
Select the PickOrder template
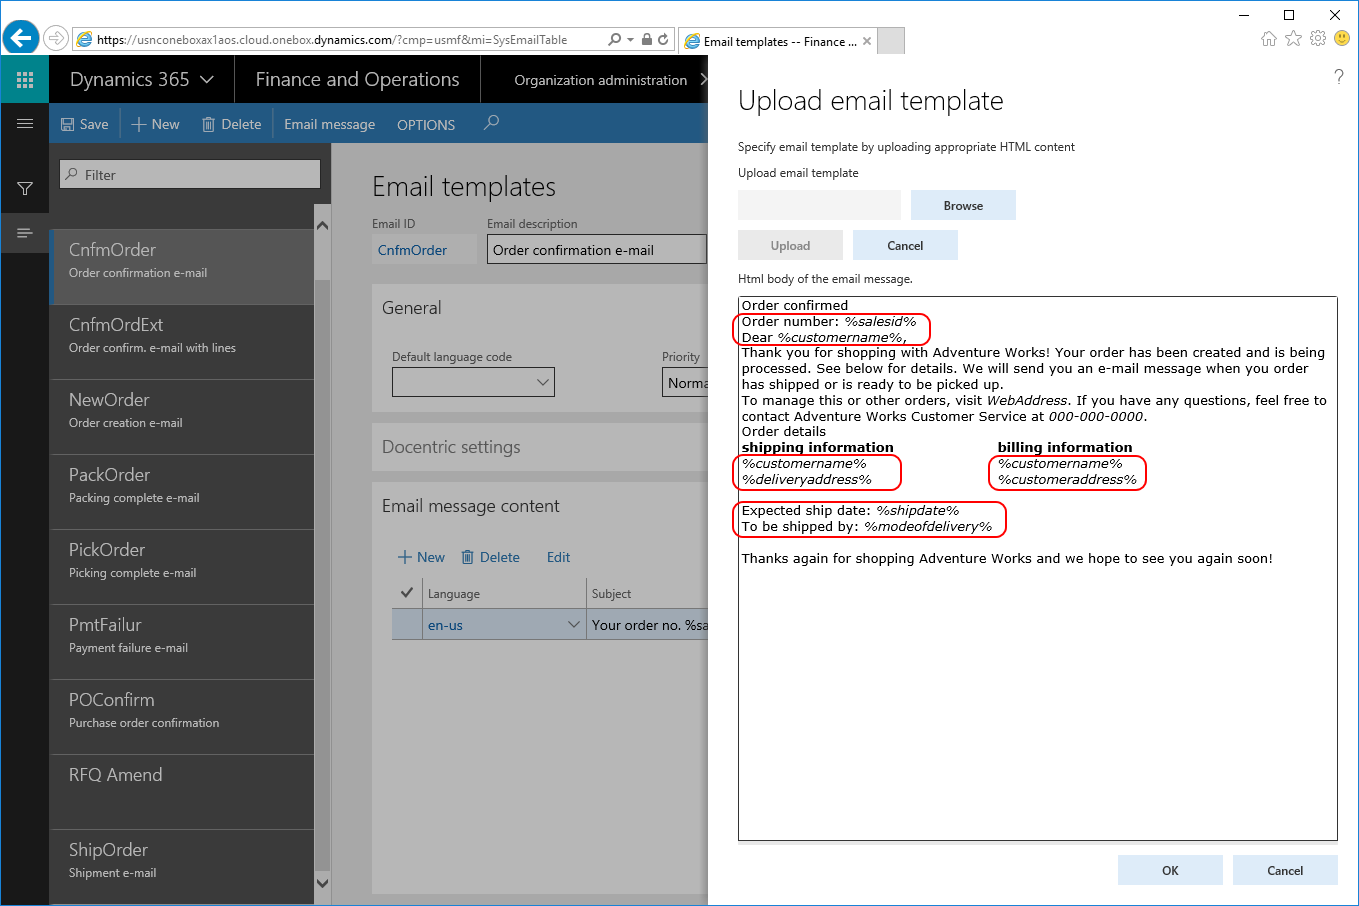182,567
